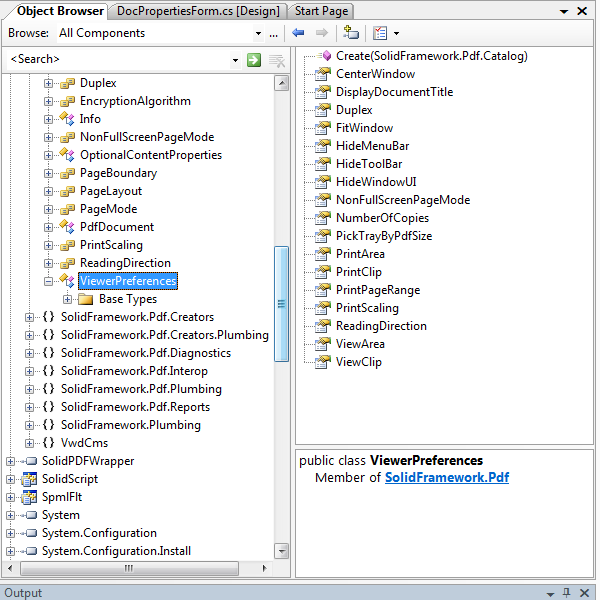Click the OptionalContentProperties class icon

pos(67,155)
